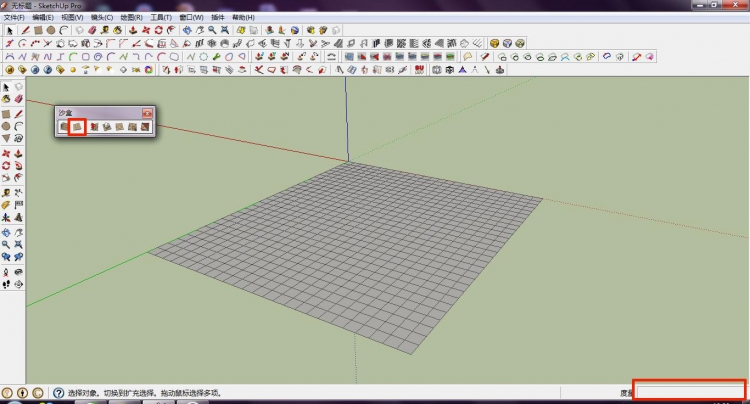
Task: Choose Freehand tool in vertical tool palette
Action: 19,138
